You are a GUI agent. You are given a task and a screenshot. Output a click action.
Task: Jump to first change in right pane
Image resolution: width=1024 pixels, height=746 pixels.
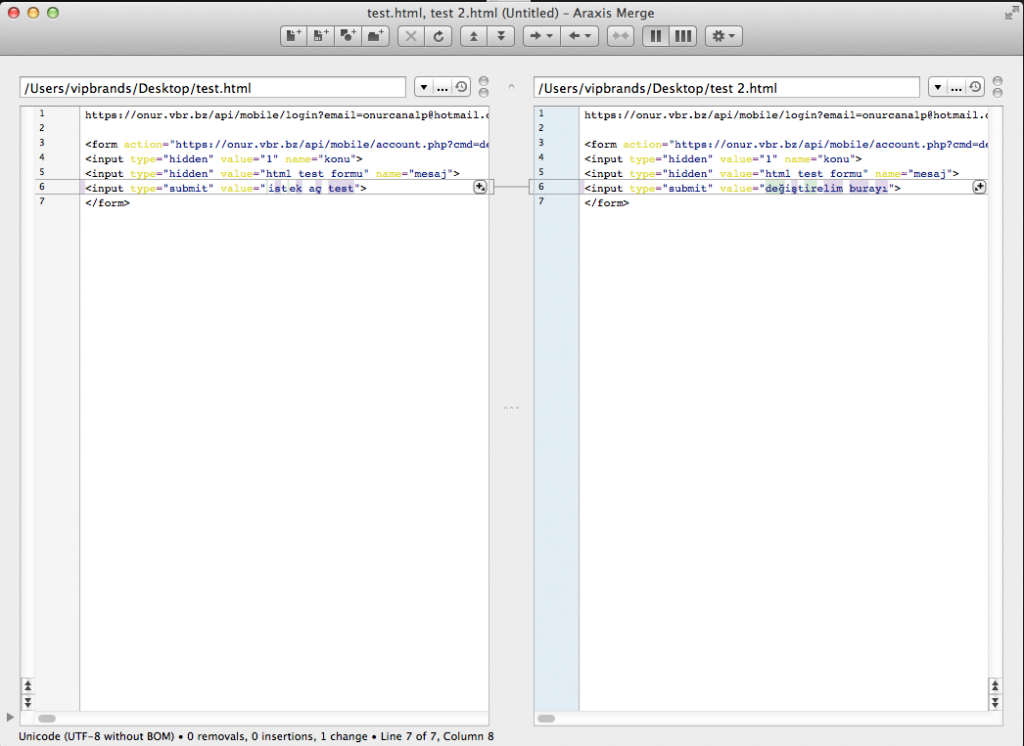(x=995, y=686)
